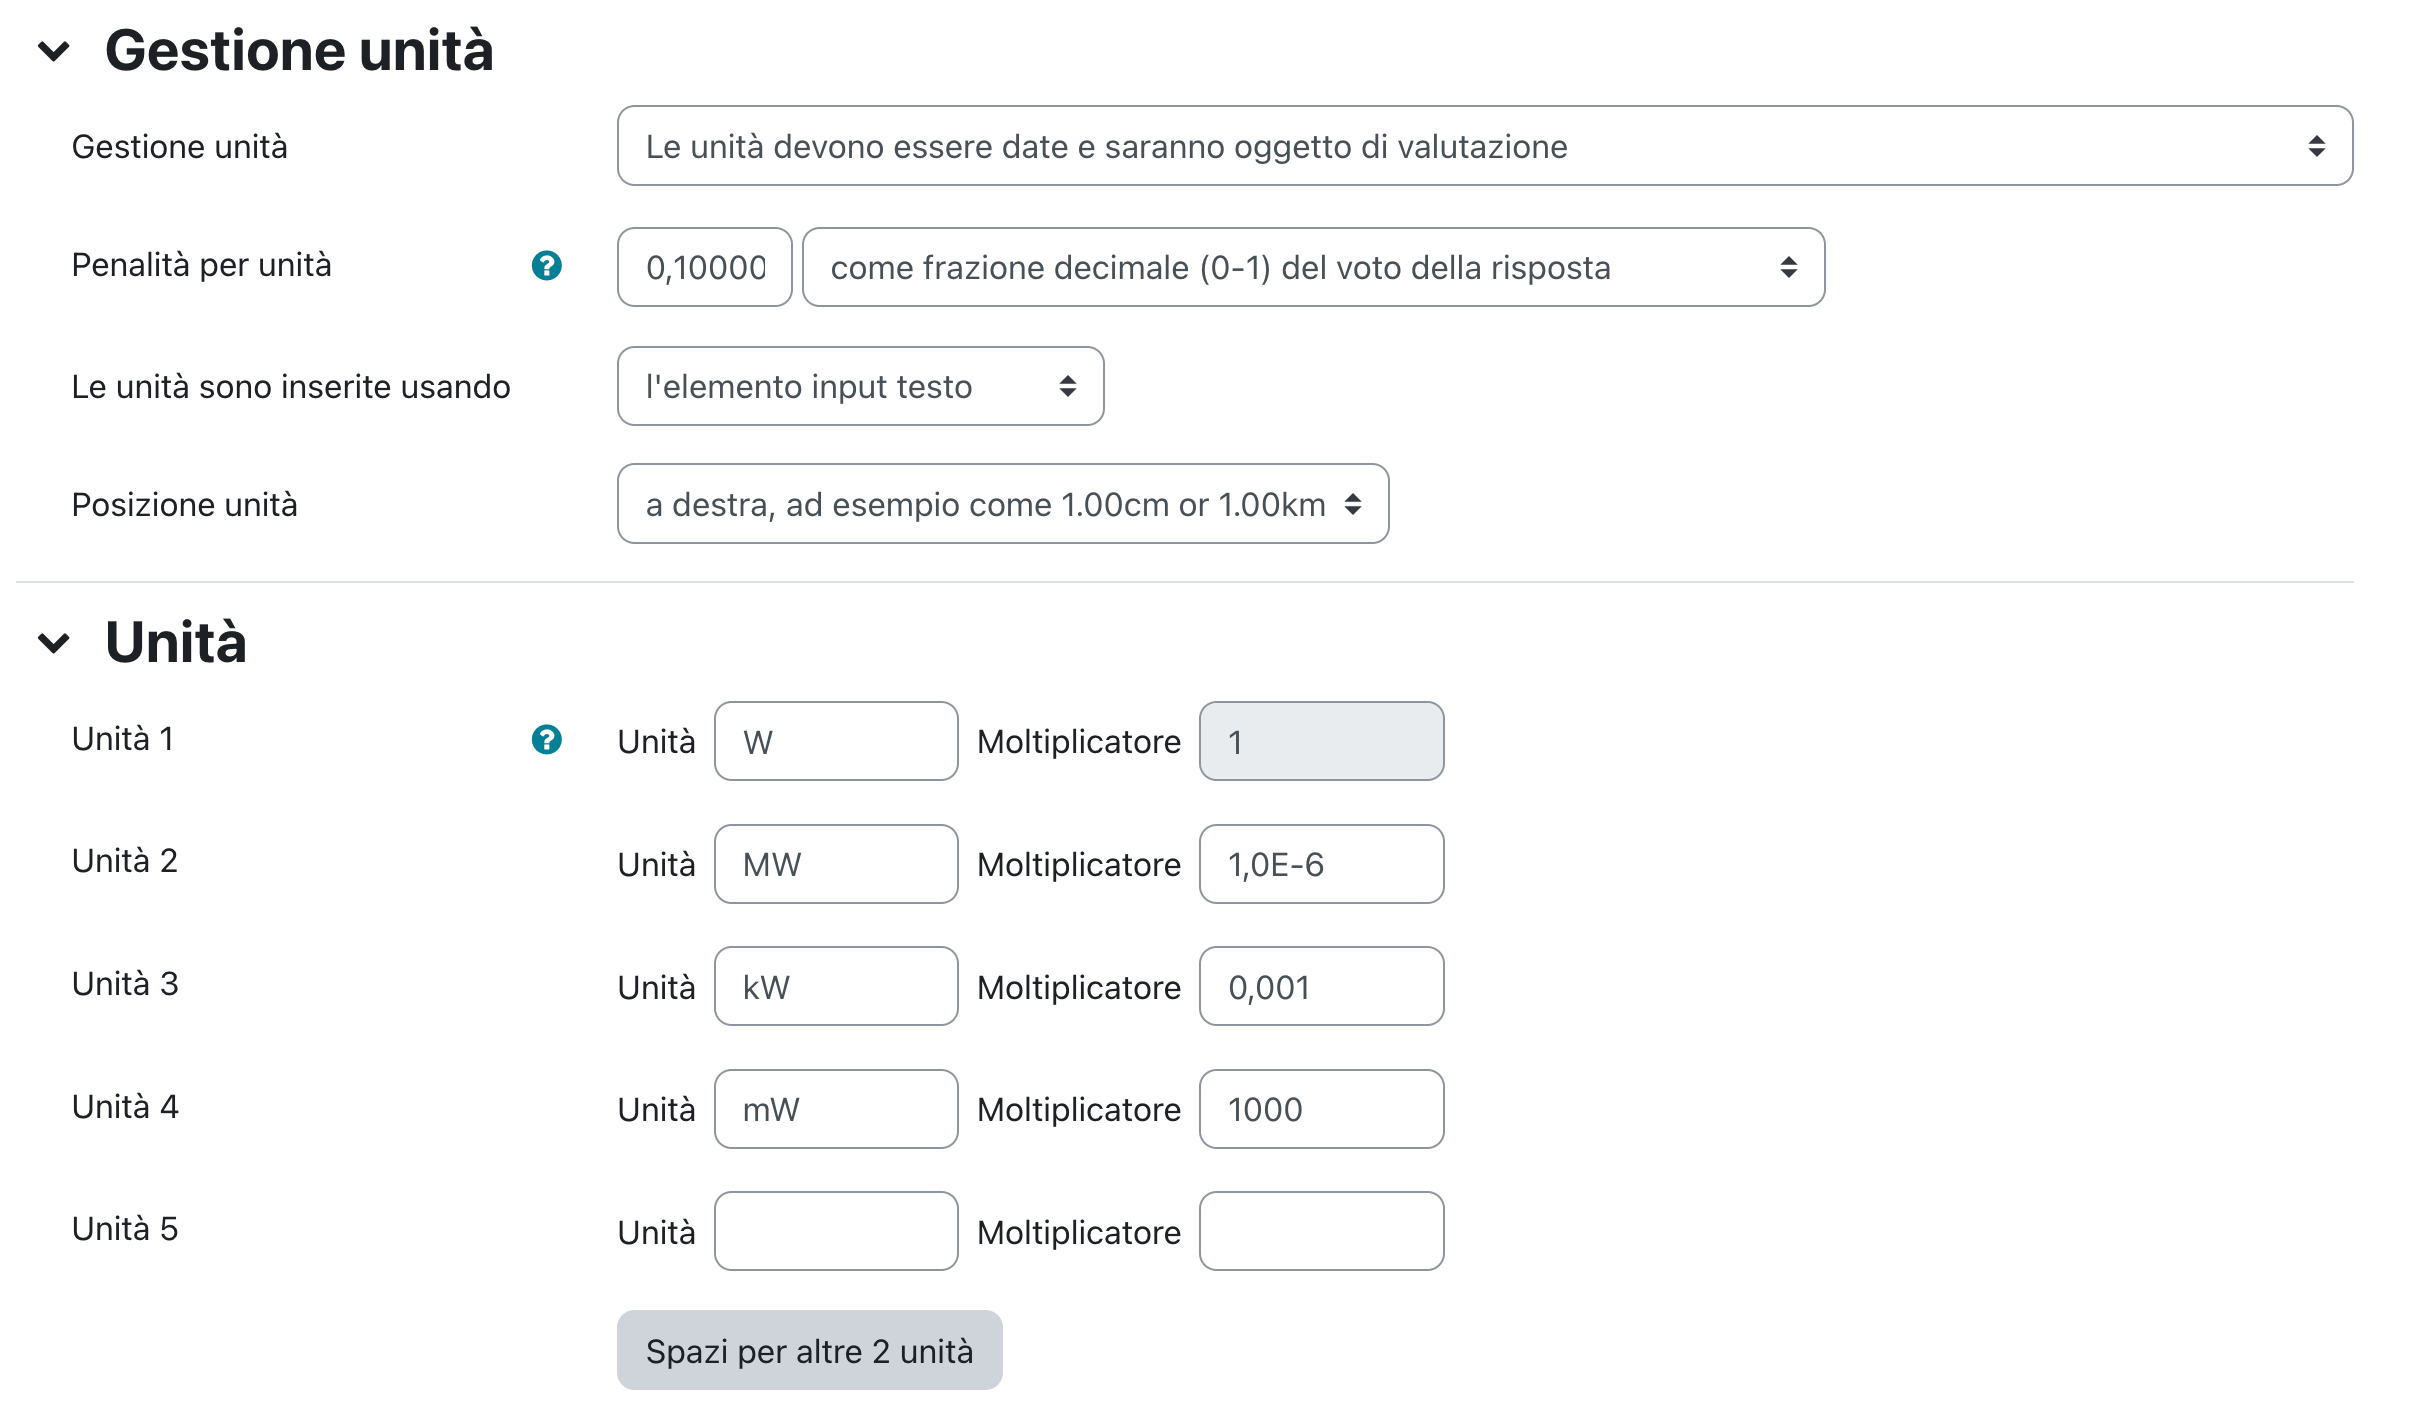Screen dimensions: 2426x1414
Task: Click the Unità 3 multiplier field 0,001
Action: coord(1321,986)
